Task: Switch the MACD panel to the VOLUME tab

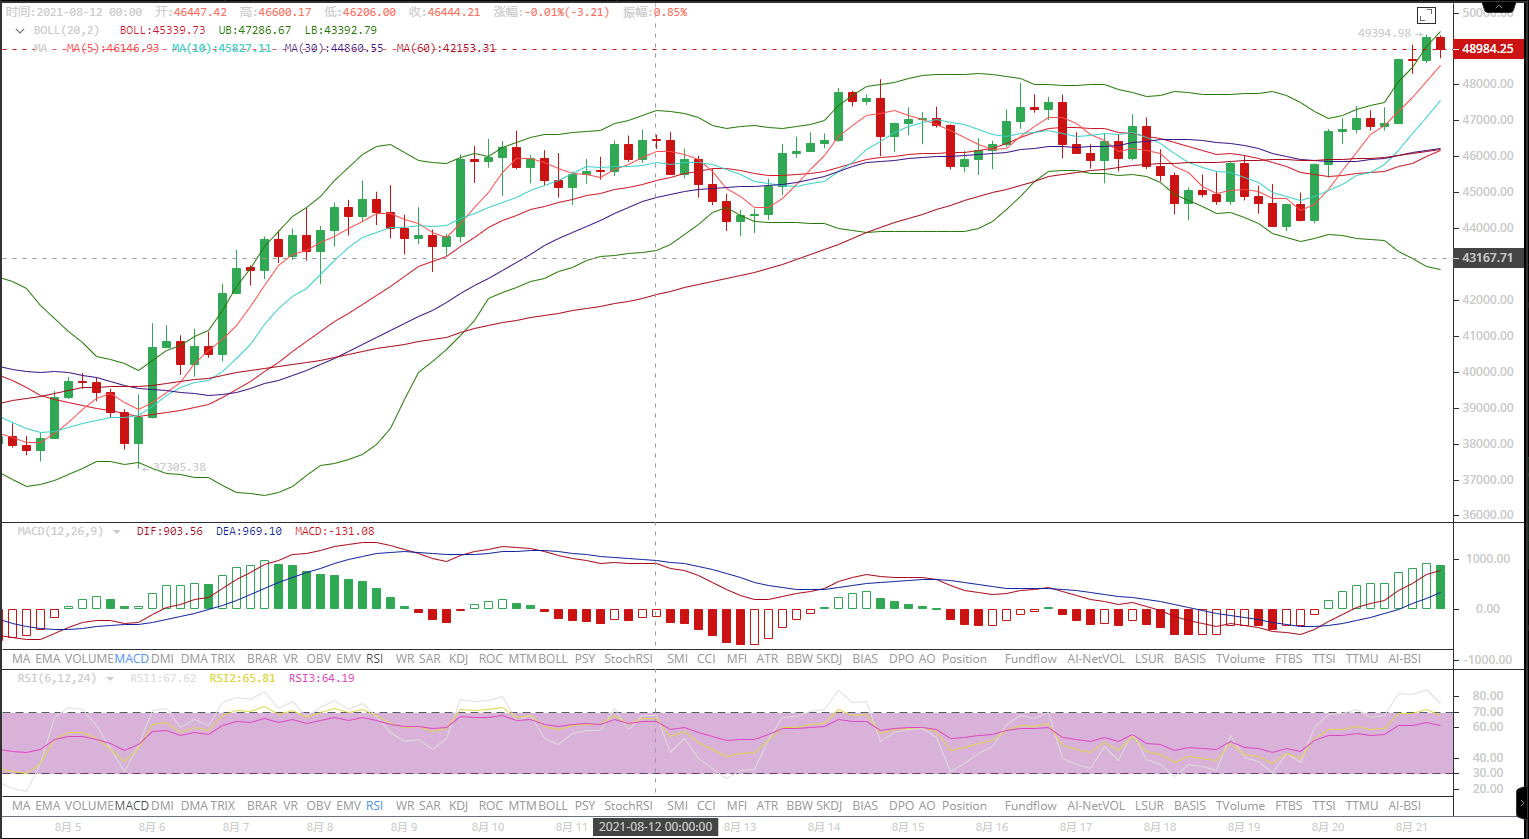Action: click(x=89, y=659)
